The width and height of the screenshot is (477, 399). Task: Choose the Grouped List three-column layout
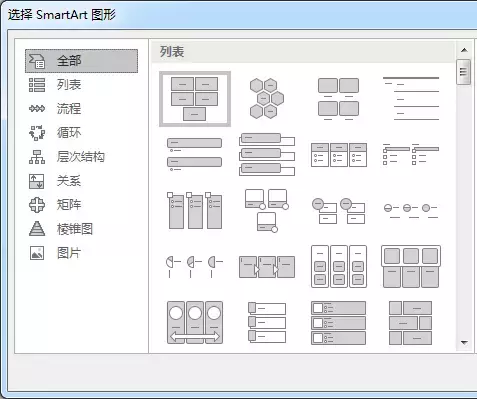[339, 267]
